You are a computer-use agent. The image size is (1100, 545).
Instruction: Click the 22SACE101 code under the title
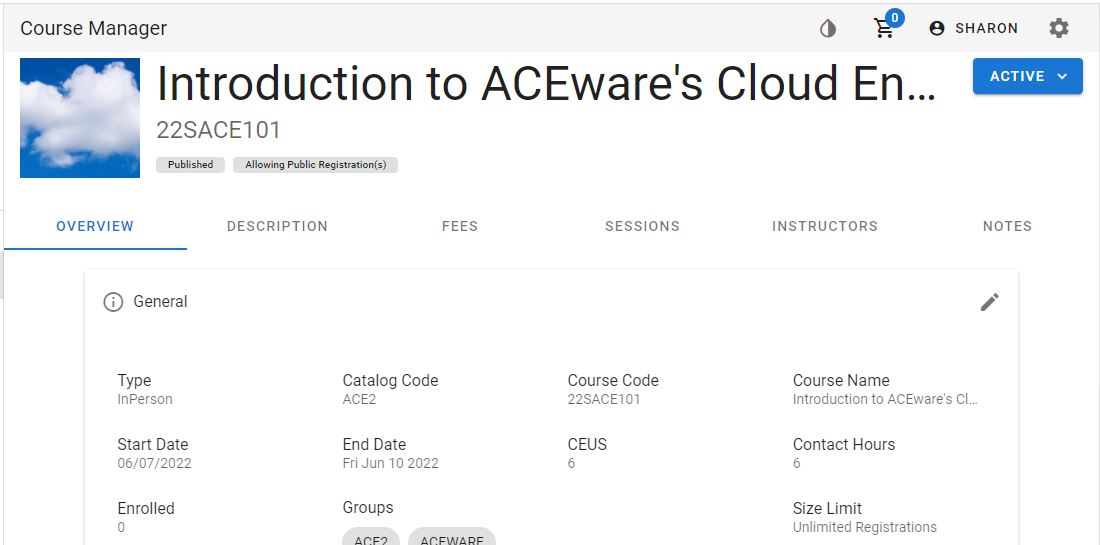218,130
